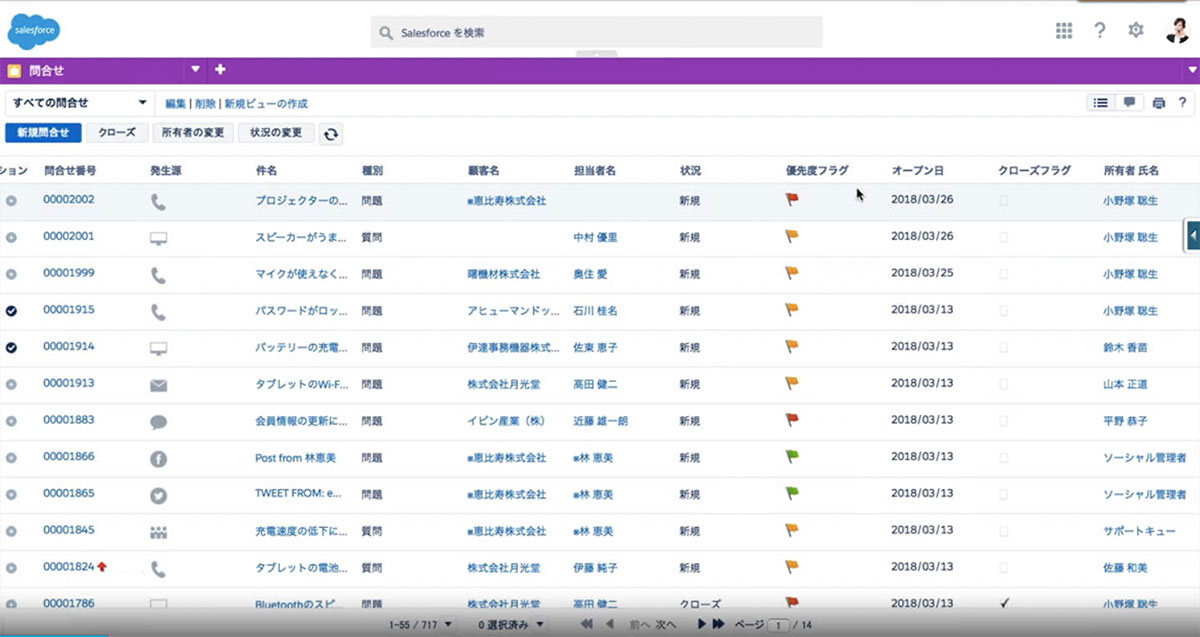Click the 削除 link
This screenshot has width=1200, height=637.
click(205, 104)
